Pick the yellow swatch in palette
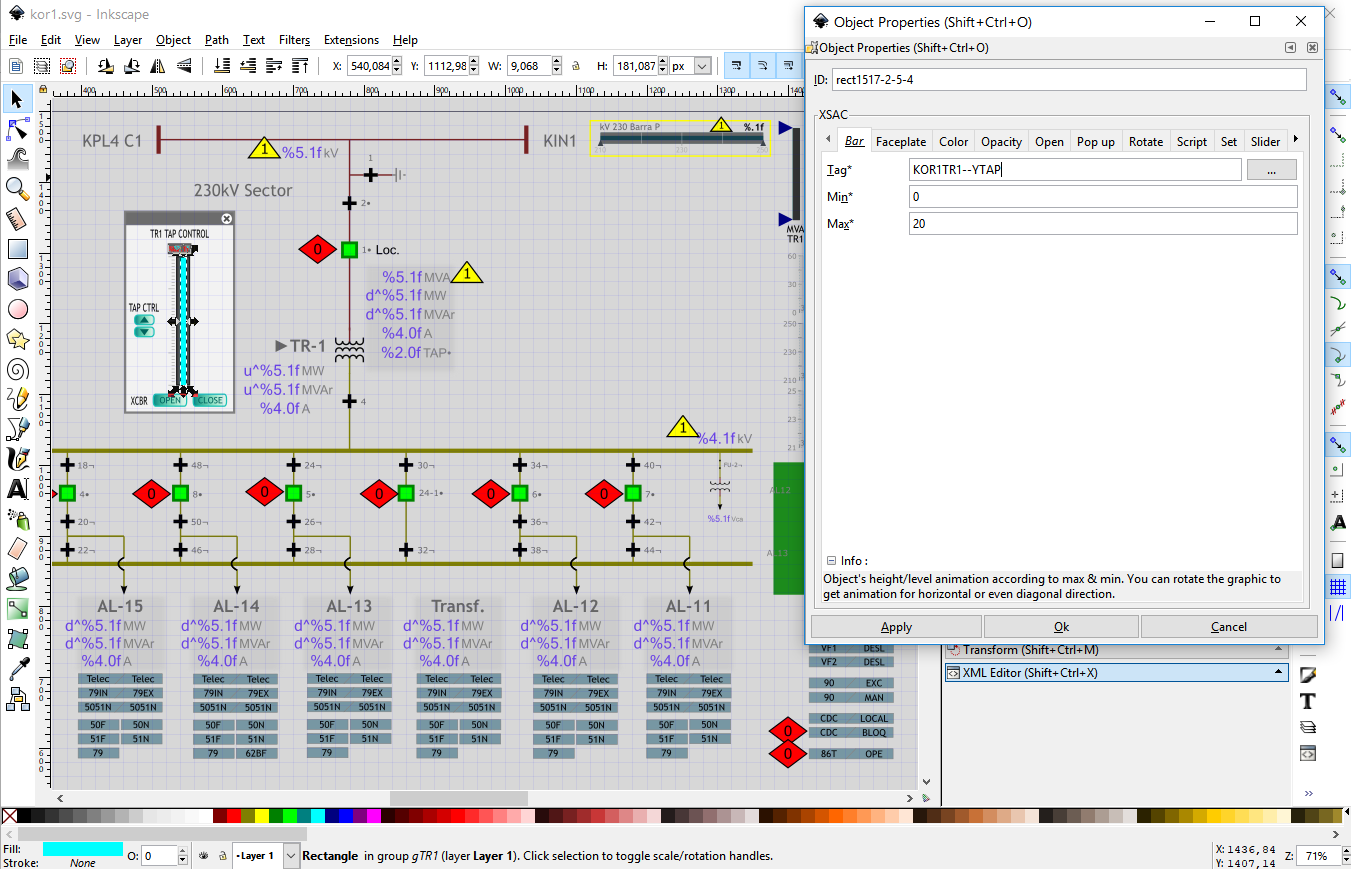Image resolution: width=1351 pixels, height=869 pixels. point(263,816)
